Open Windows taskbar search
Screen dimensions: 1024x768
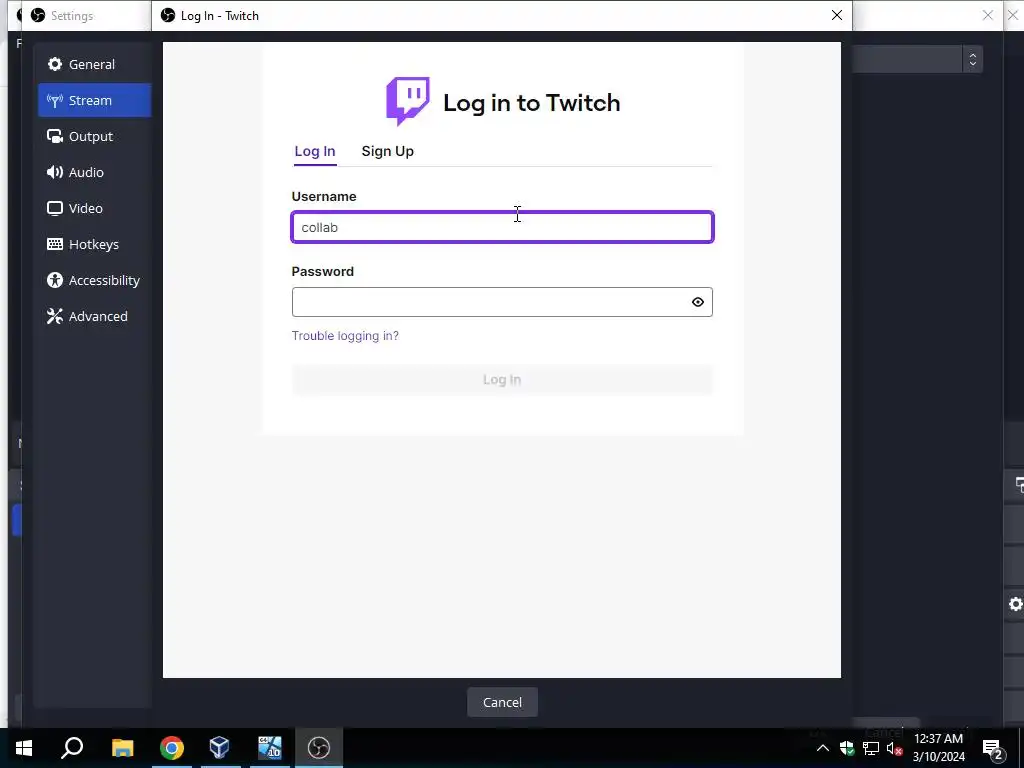72,748
